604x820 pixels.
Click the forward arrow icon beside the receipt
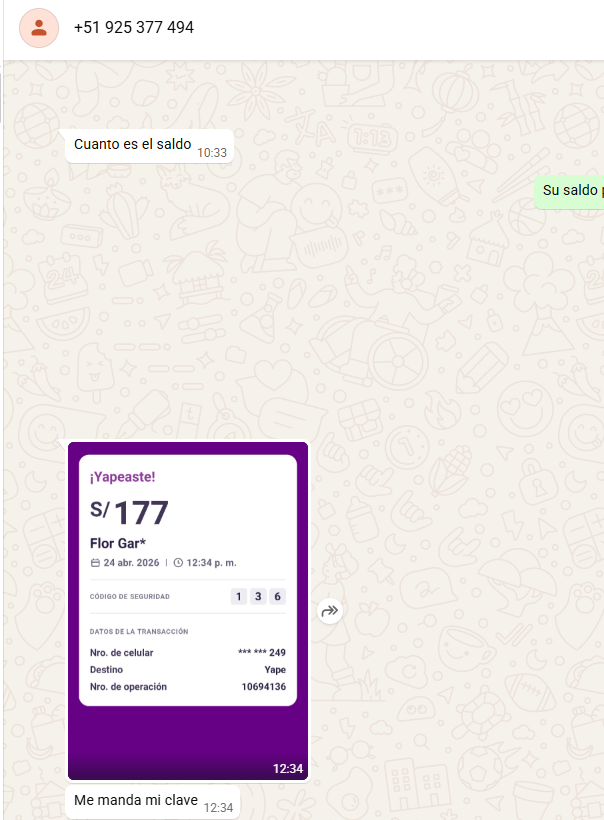tap(330, 610)
